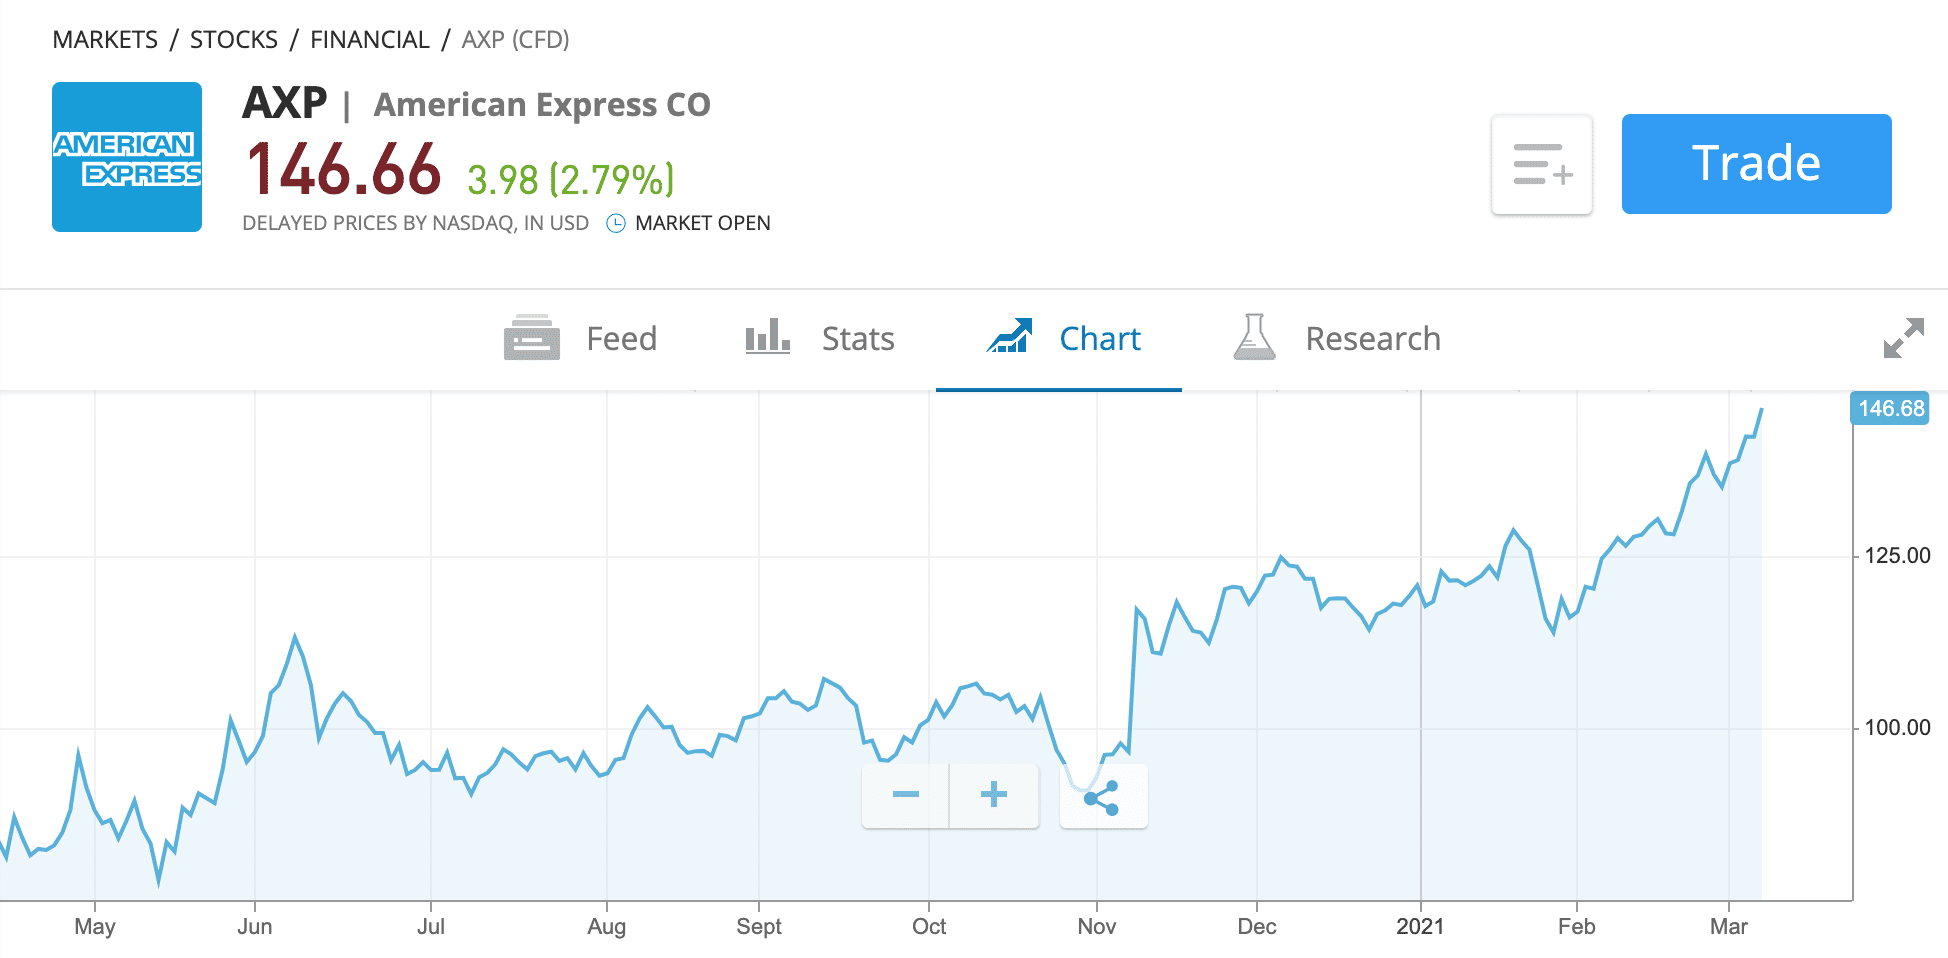Click the Aug time axis label
The width and height of the screenshot is (1948, 958).
(607, 927)
